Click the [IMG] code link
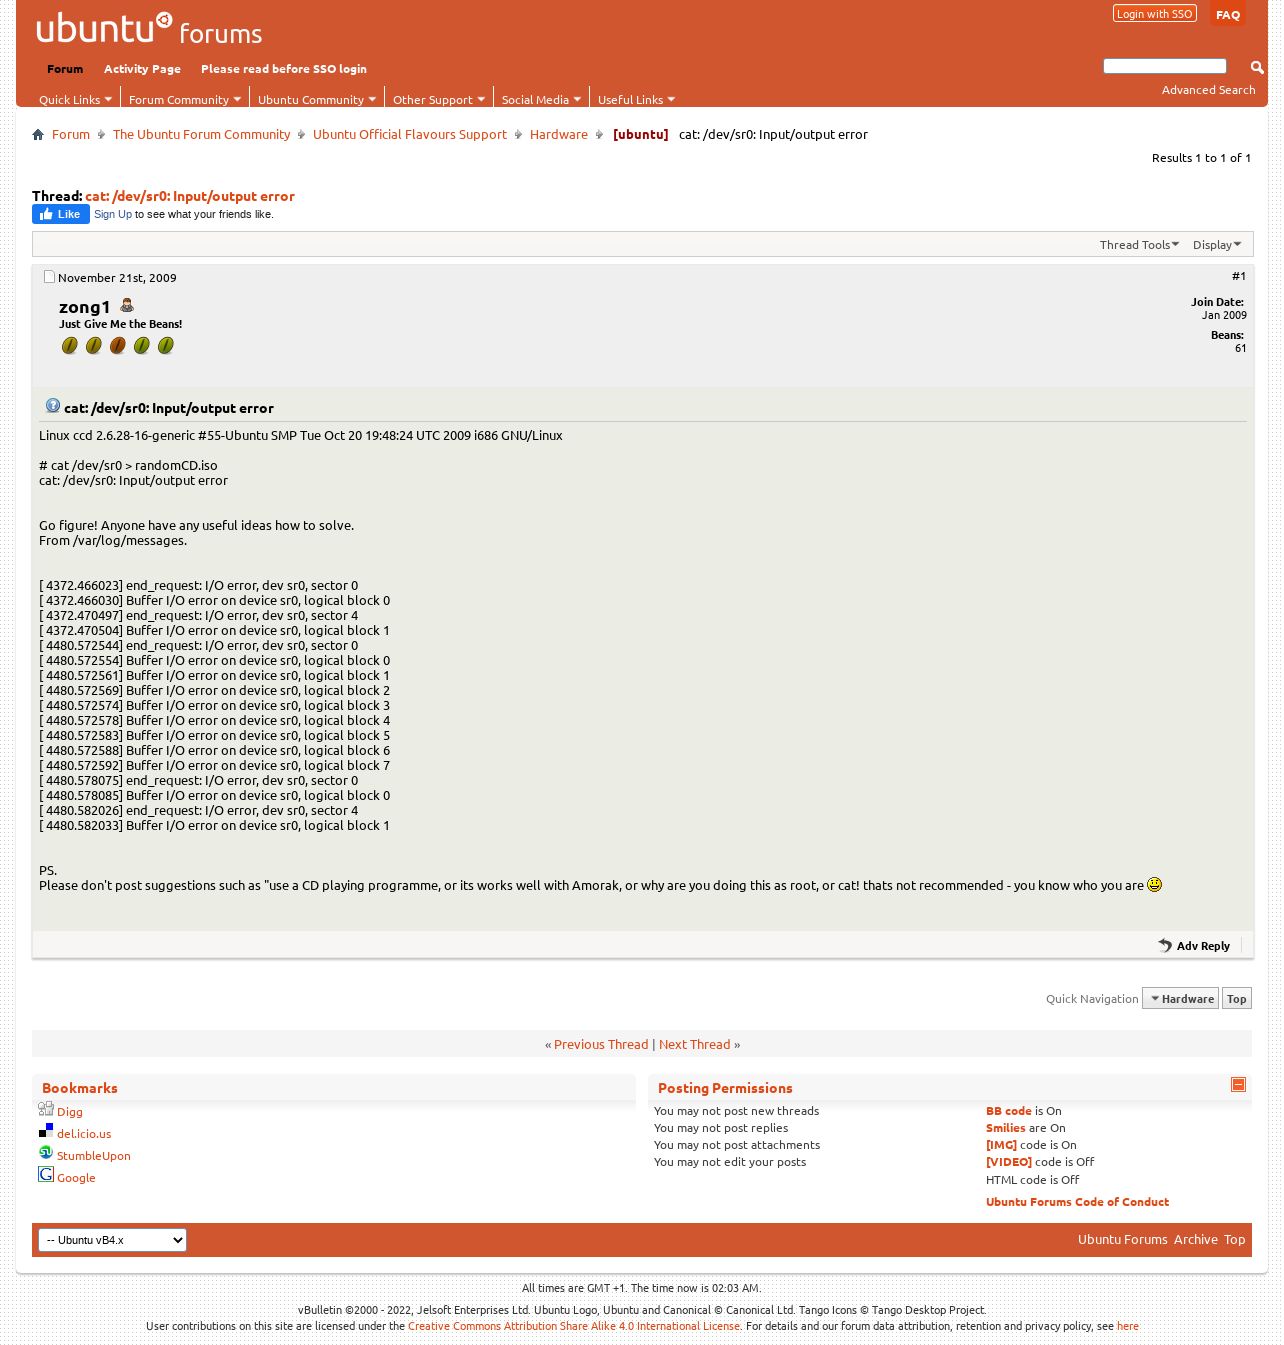The image size is (1284, 1345). 1001,1145
